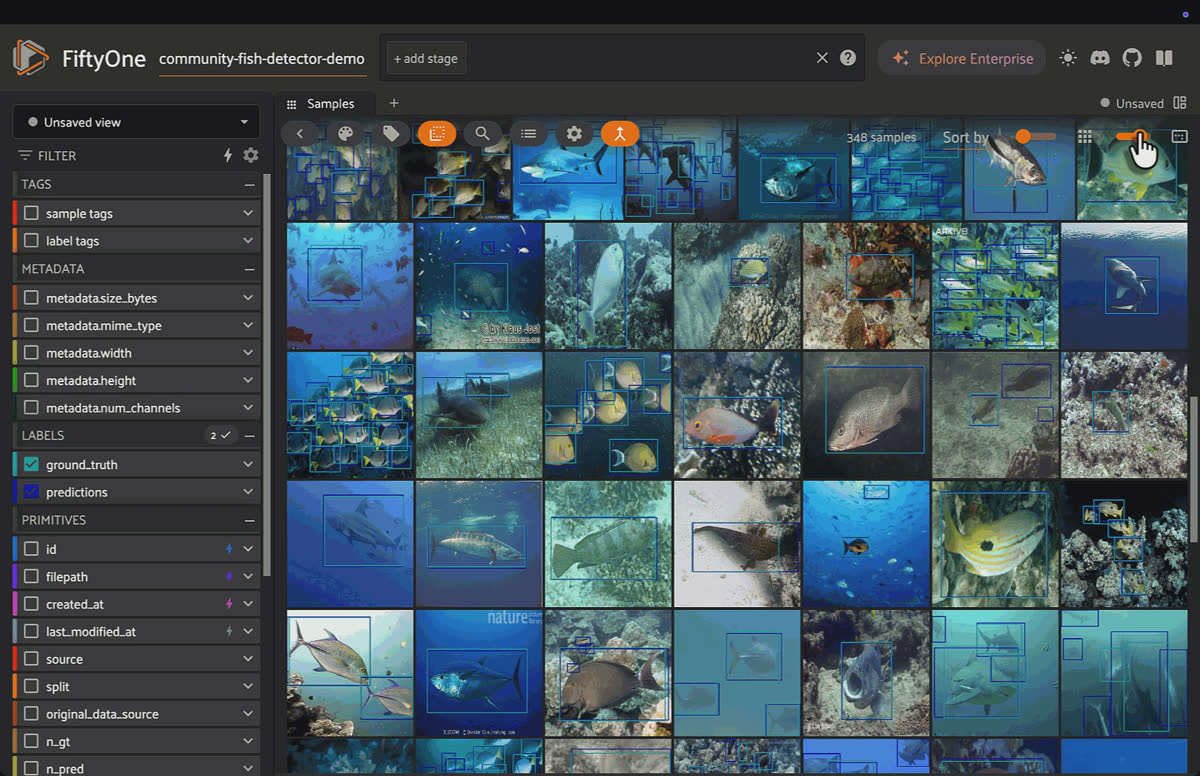
Task: Clear the 2 selected LABELS badge
Action: 220,435
